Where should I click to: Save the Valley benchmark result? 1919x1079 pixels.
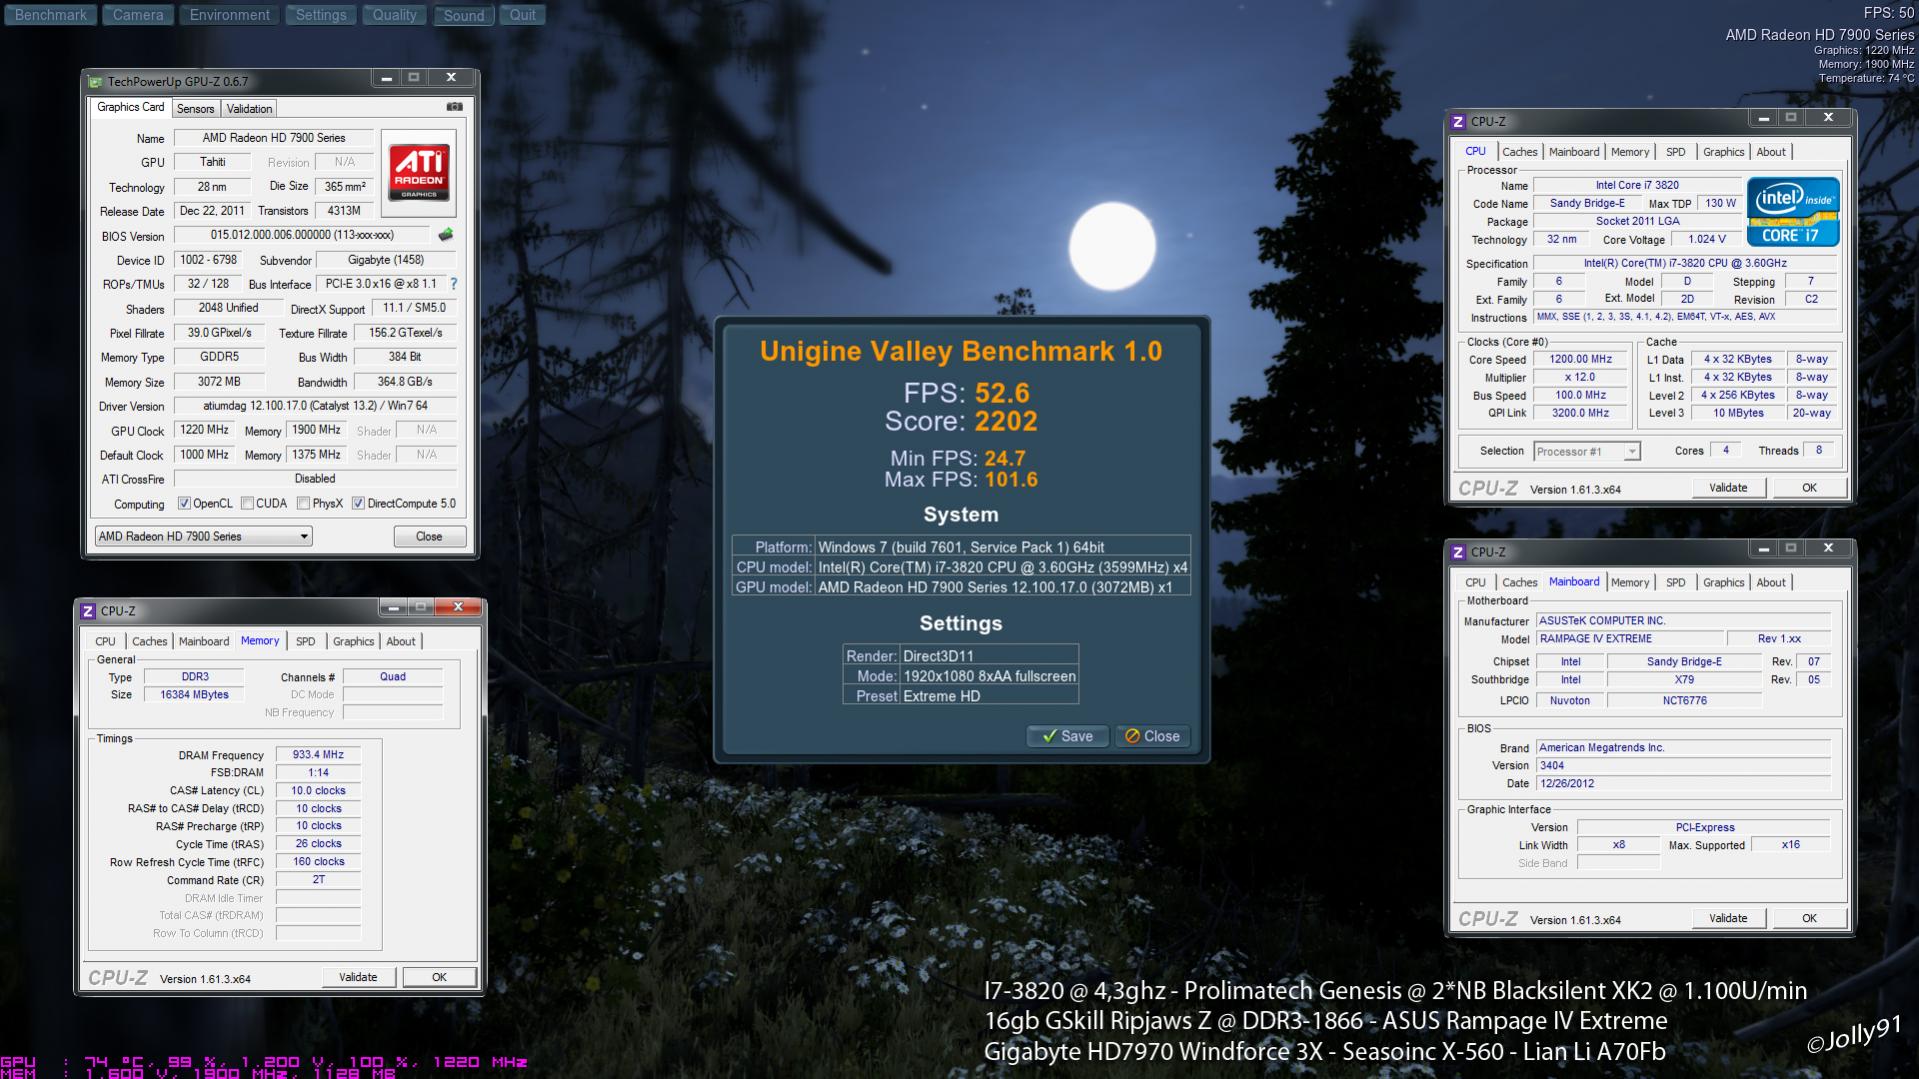pos(1067,736)
